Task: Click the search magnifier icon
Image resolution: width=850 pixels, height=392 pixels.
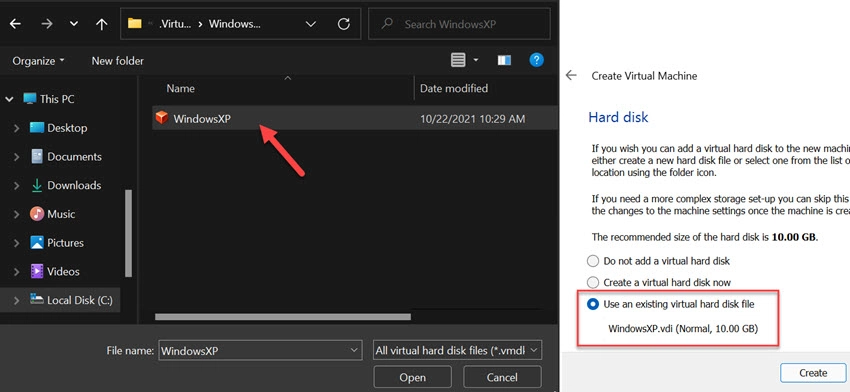Action: 387,24
